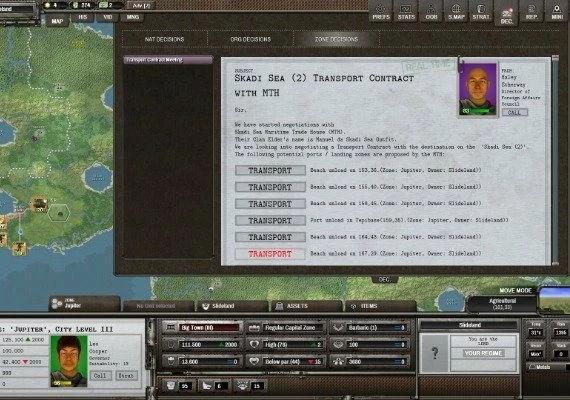
Task: Open the Slideland regime tab
Action: tap(232, 306)
